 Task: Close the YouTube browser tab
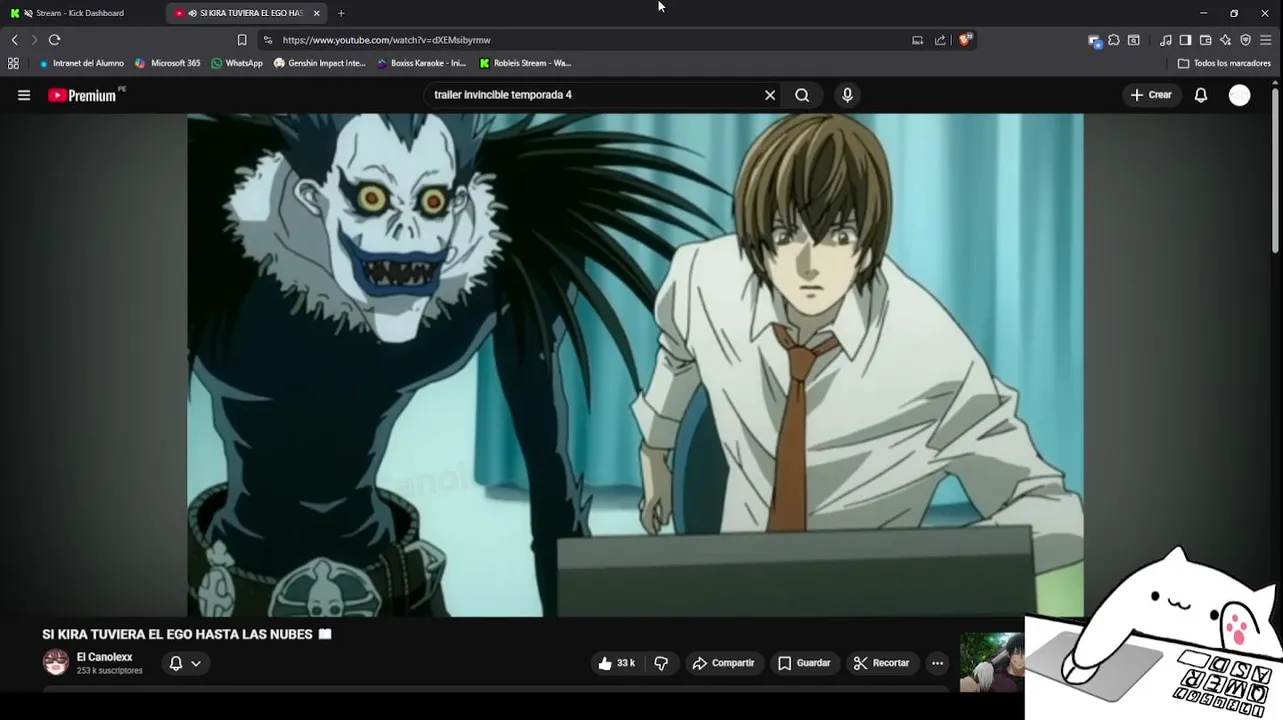point(316,13)
